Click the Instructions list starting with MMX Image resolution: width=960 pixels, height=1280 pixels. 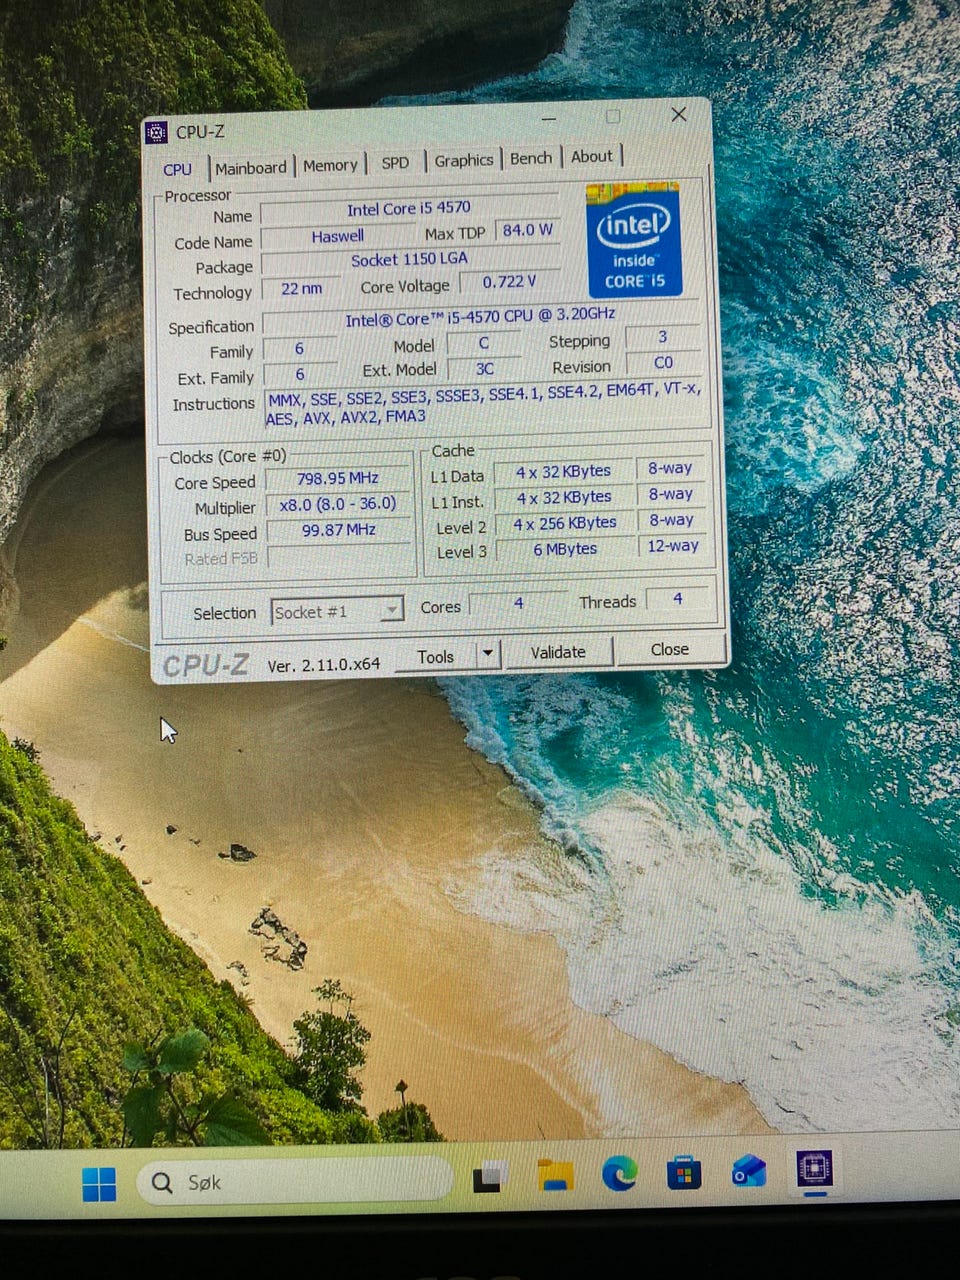click(x=484, y=405)
